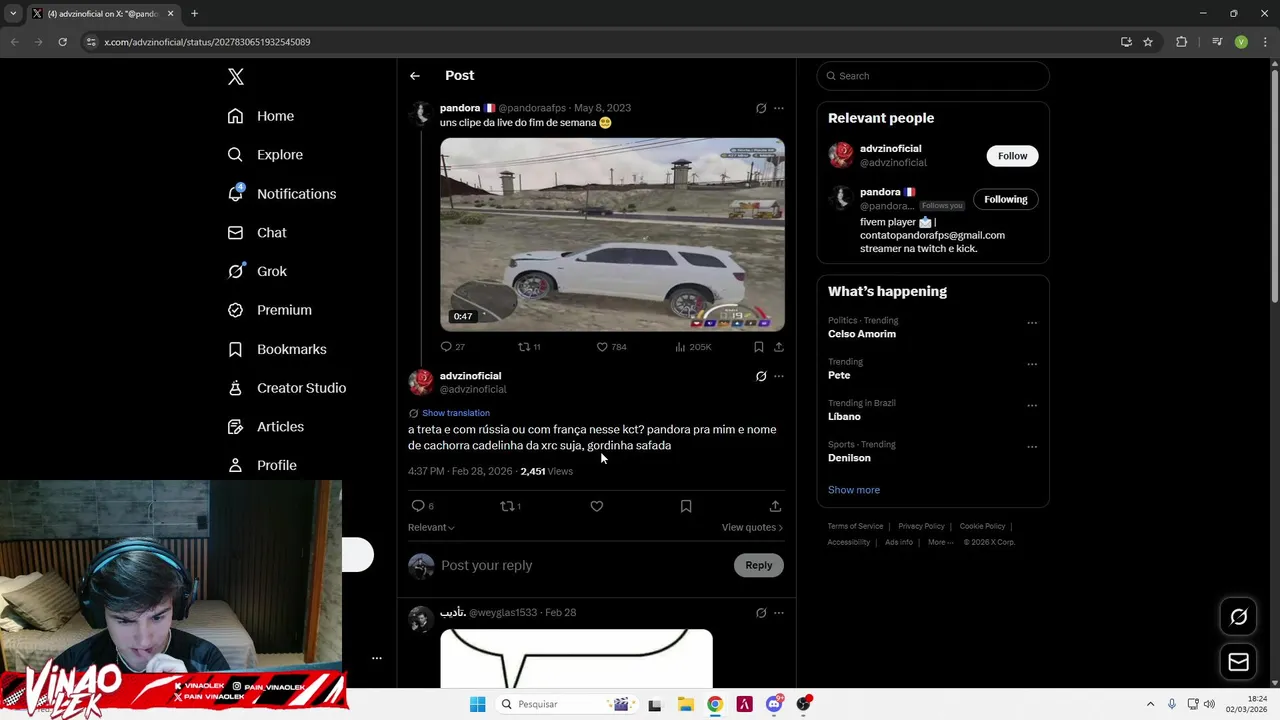The image size is (1280, 720).
Task: Open Profile in the sidebar
Action: (262, 465)
